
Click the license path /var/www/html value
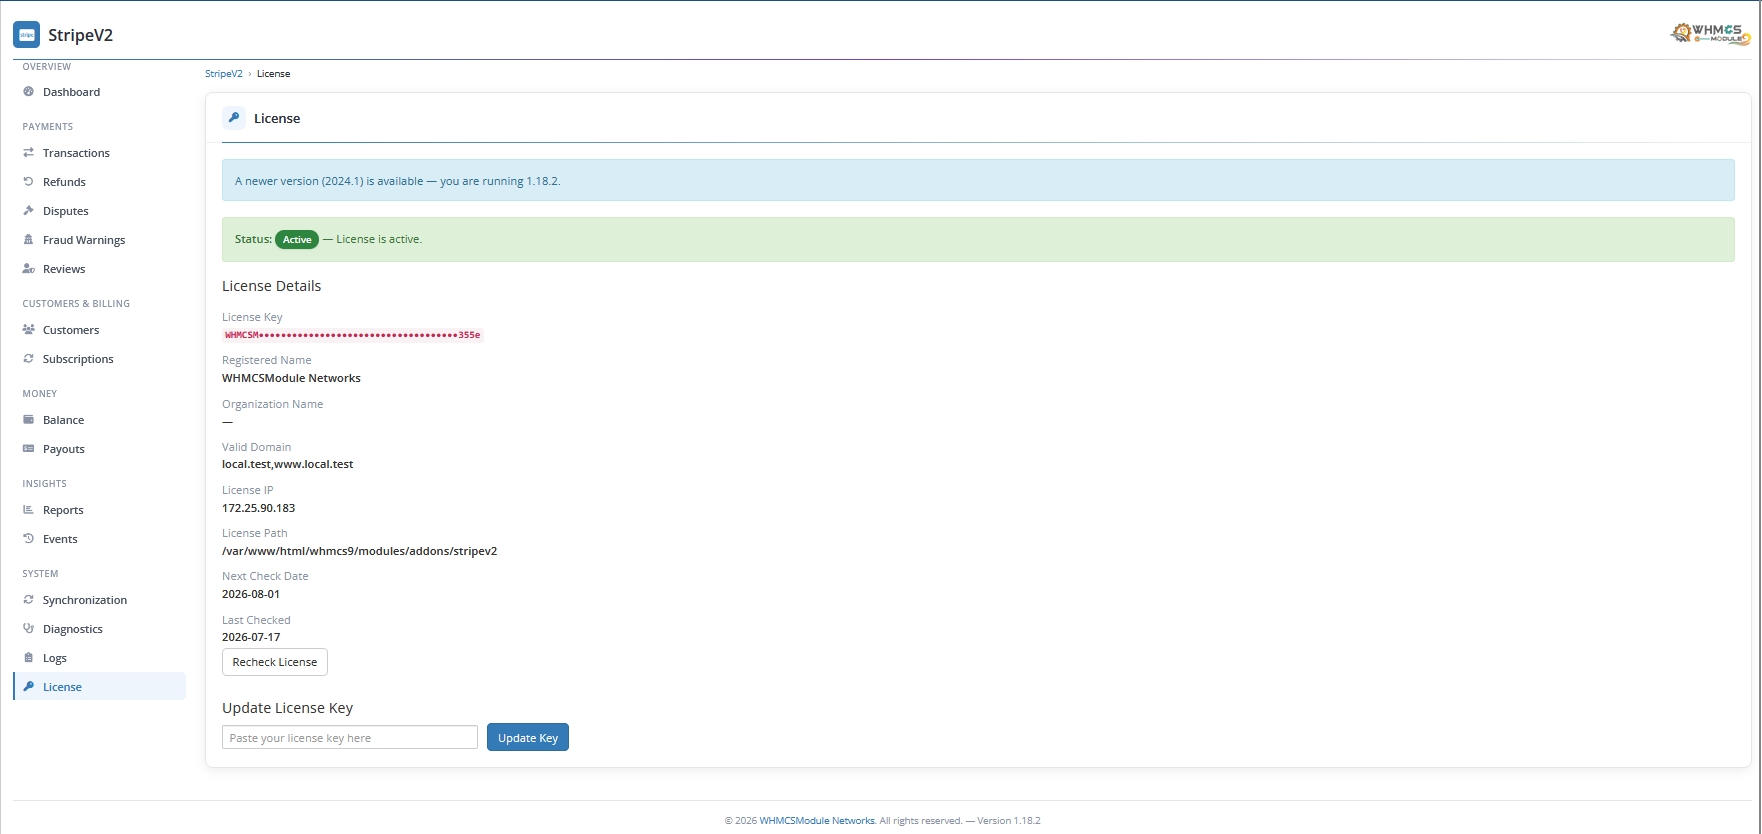pyautogui.click(x=359, y=551)
